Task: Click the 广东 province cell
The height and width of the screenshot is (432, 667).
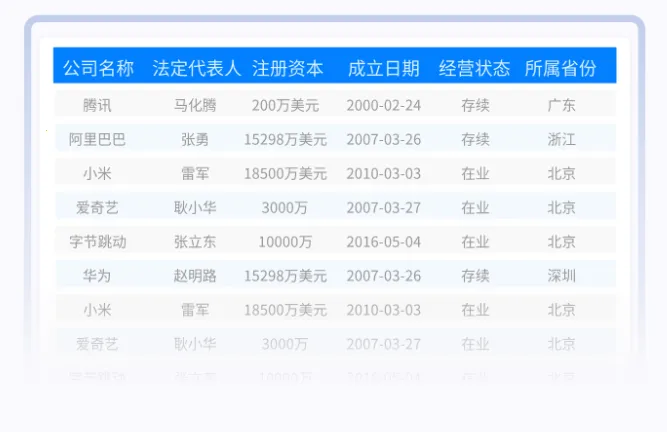Action: pos(561,105)
